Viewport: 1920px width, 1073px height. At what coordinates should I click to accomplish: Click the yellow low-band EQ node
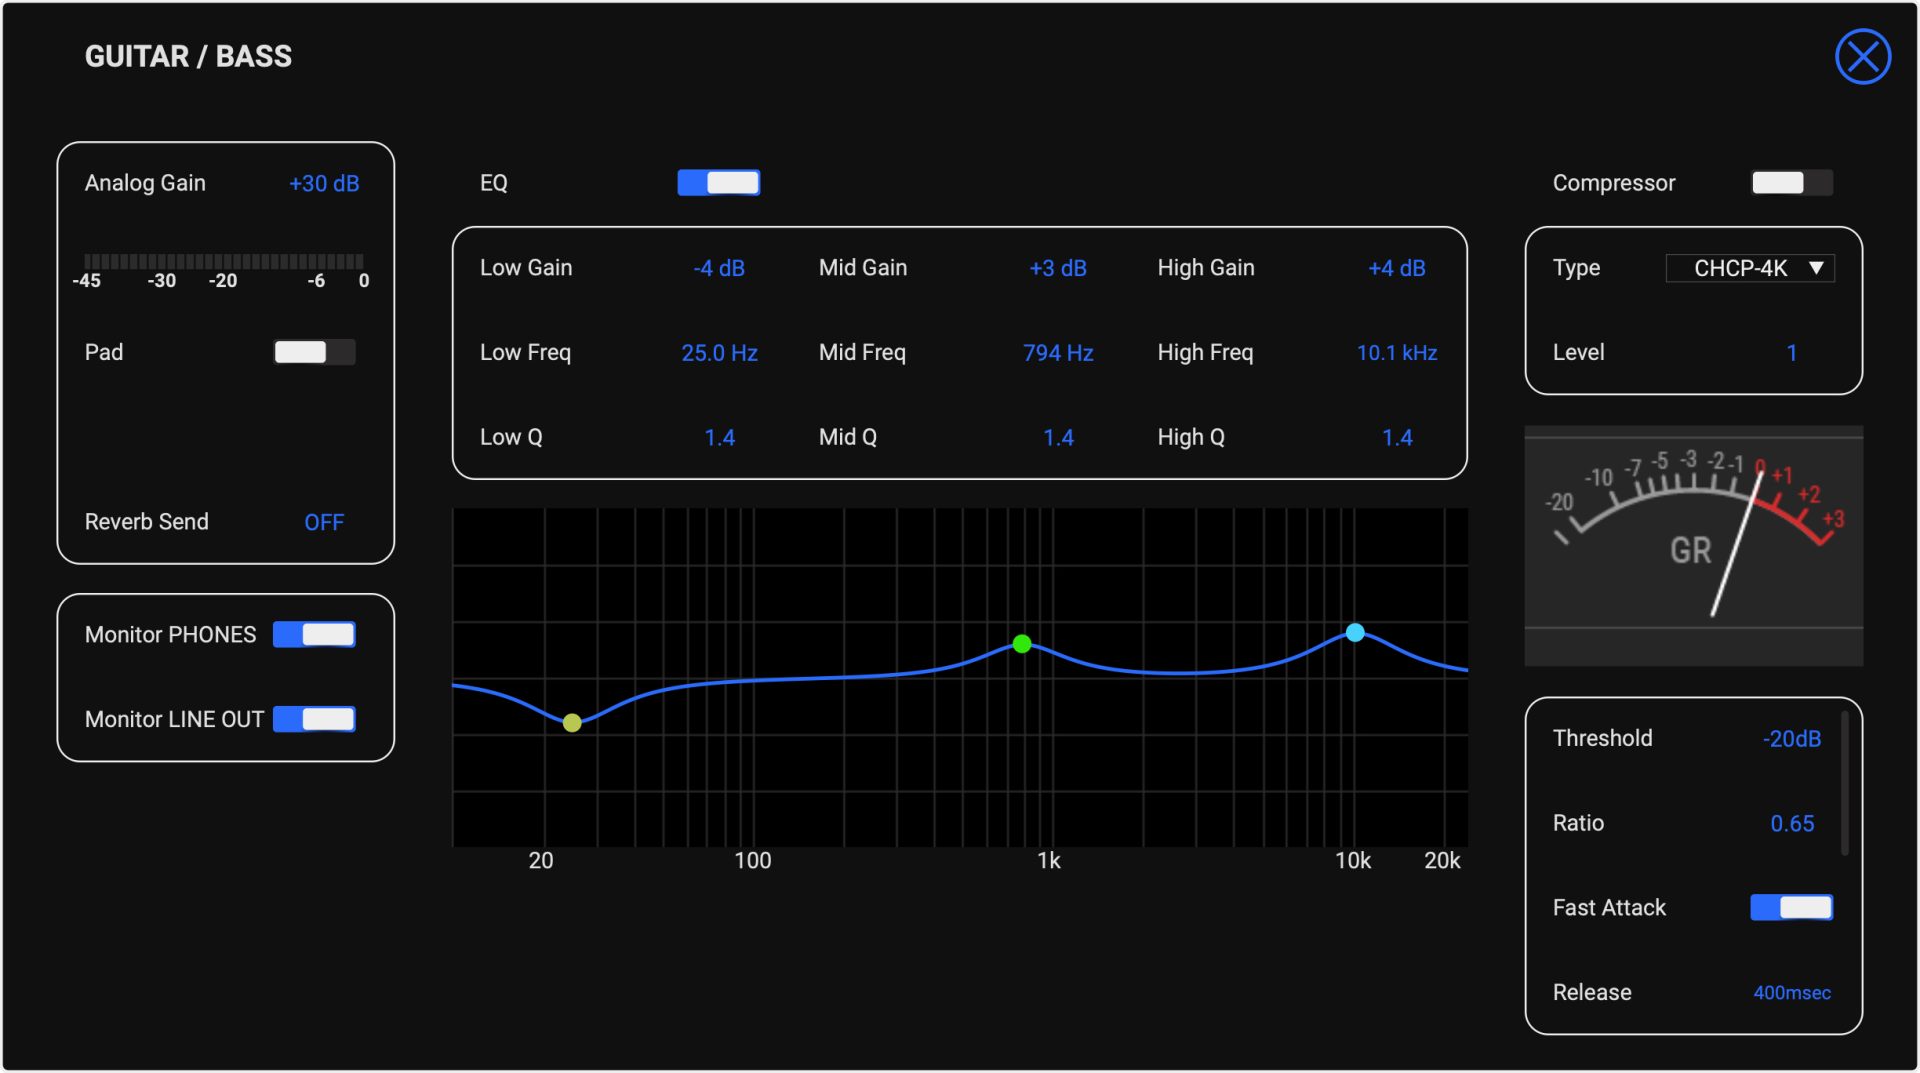pos(572,723)
